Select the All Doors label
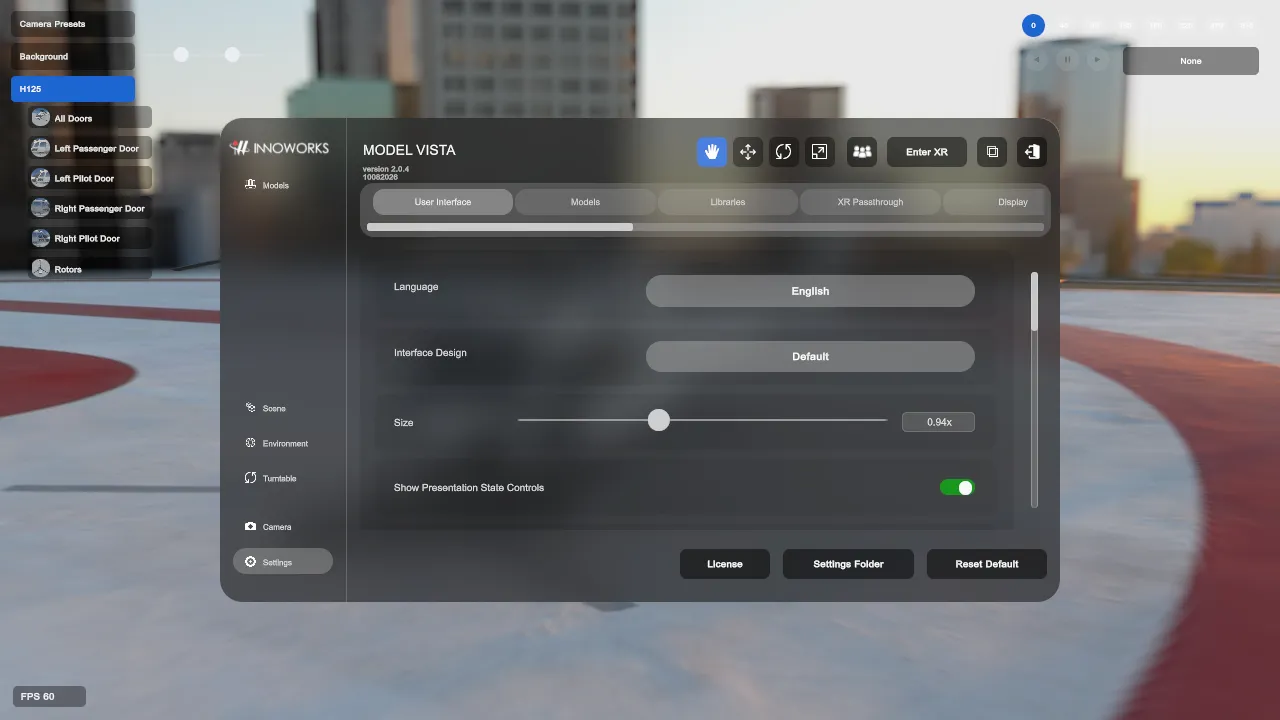The width and height of the screenshot is (1280, 720). [x=73, y=119]
